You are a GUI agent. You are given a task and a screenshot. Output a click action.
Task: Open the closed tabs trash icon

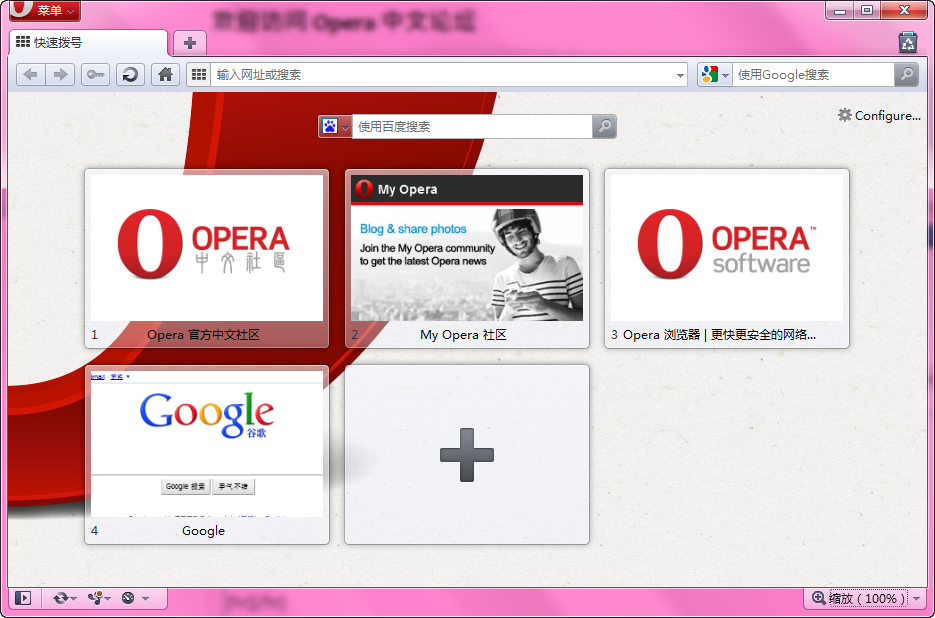tap(908, 42)
